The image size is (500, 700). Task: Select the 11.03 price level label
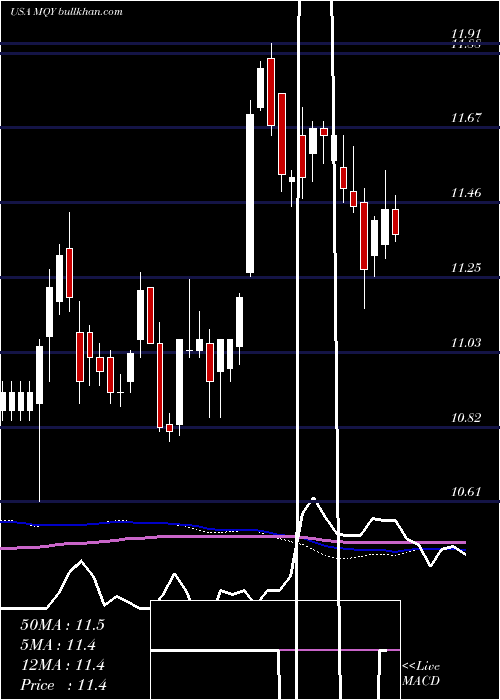pos(466,342)
